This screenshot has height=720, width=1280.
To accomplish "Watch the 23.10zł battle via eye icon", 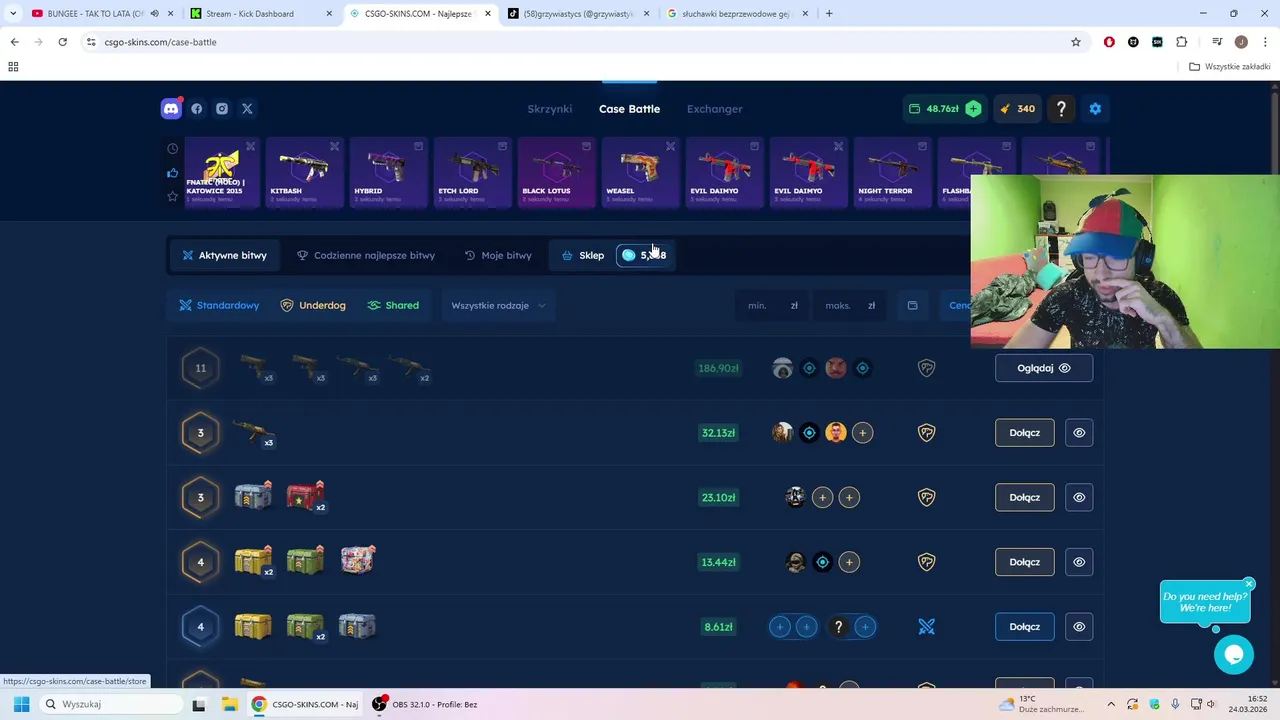I will tap(1079, 497).
